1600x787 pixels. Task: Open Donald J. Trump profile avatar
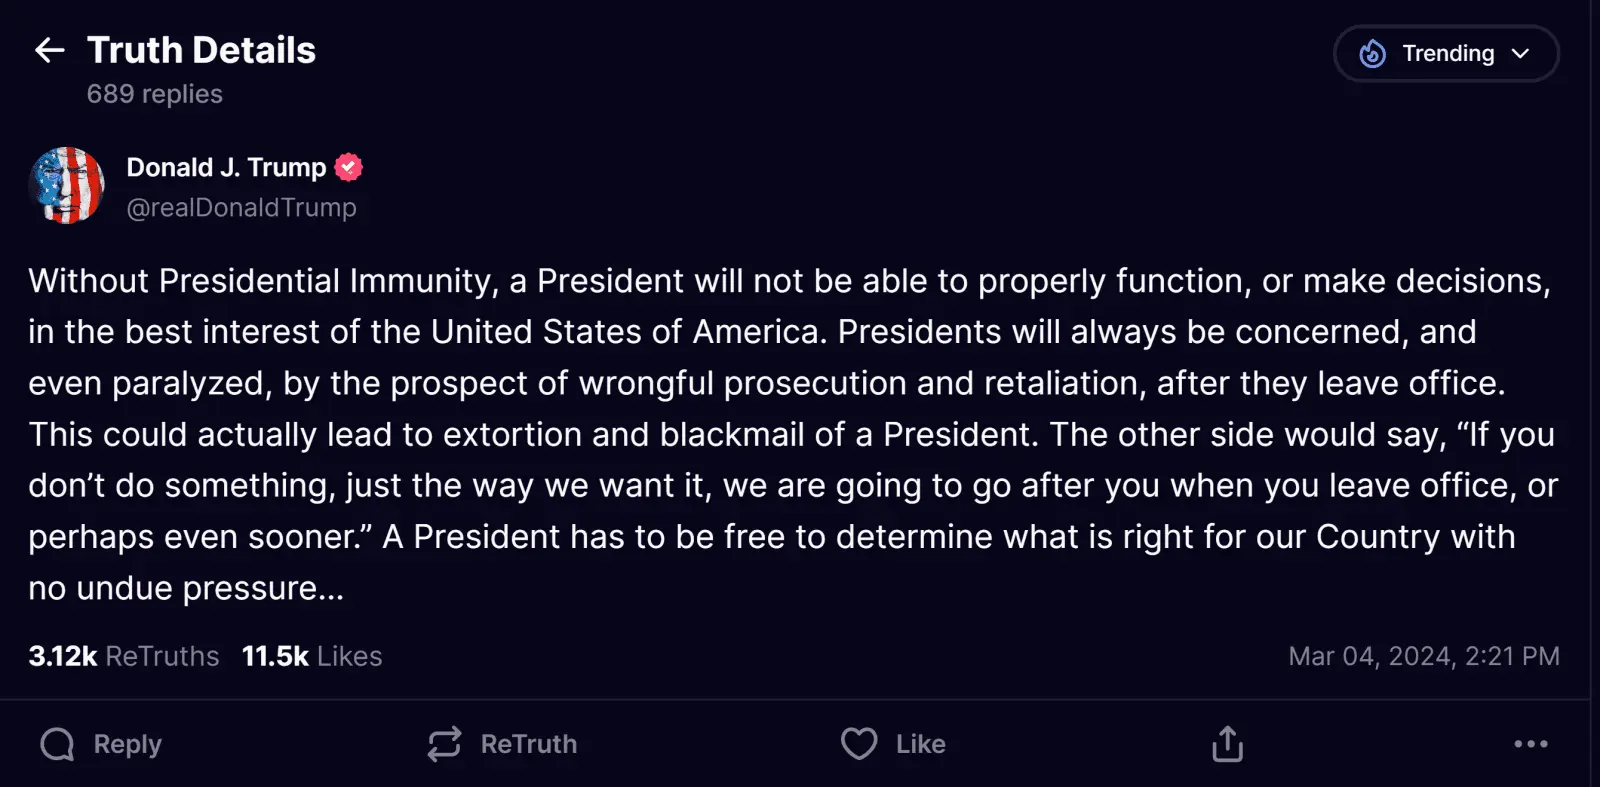[67, 185]
